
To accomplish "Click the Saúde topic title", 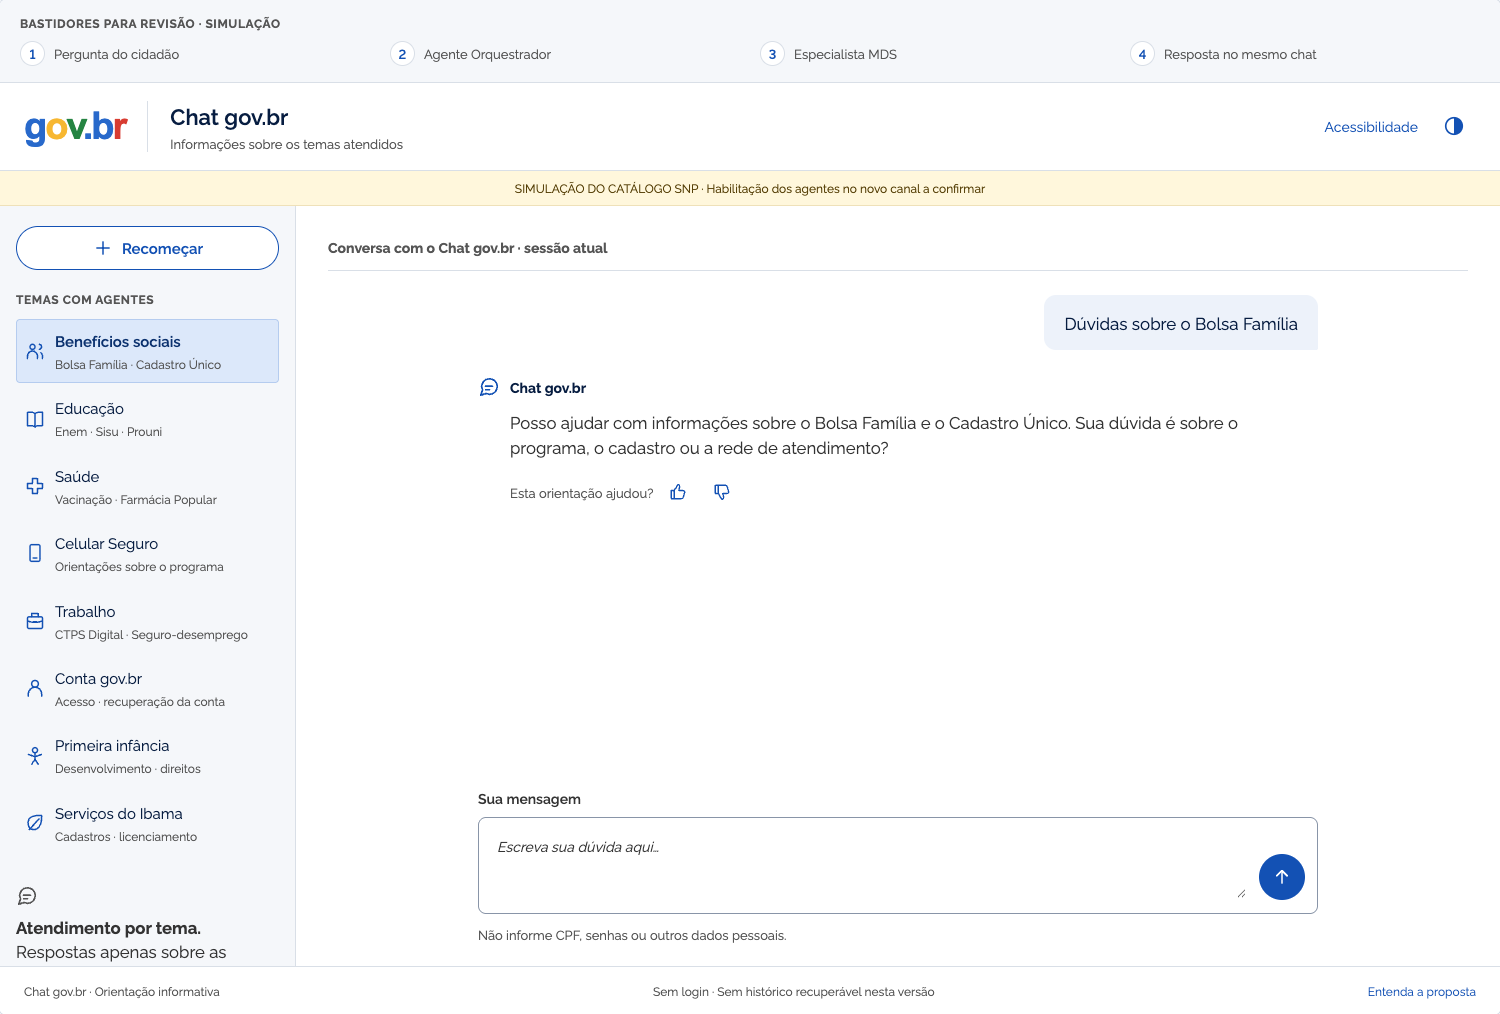I will point(77,477).
